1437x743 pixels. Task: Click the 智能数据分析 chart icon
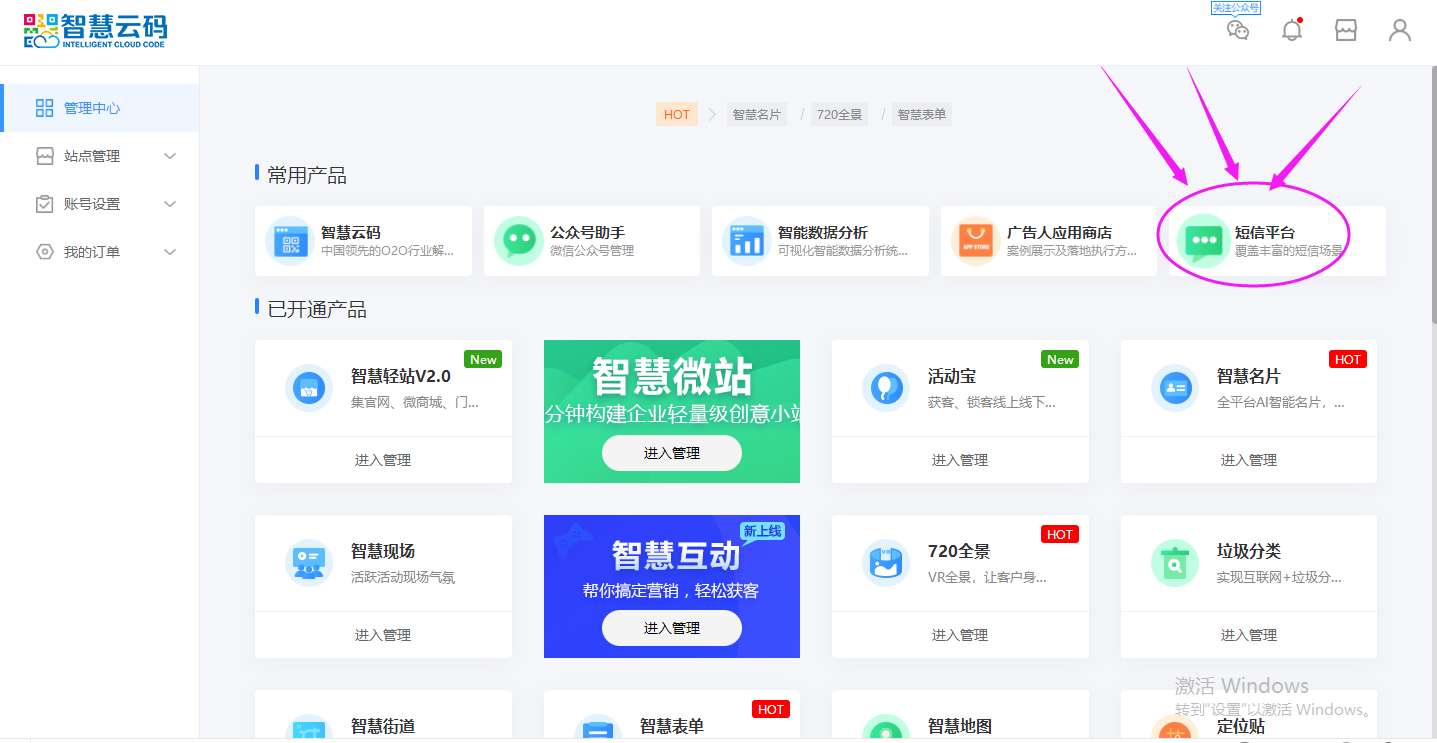pyautogui.click(x=746, y=241)
